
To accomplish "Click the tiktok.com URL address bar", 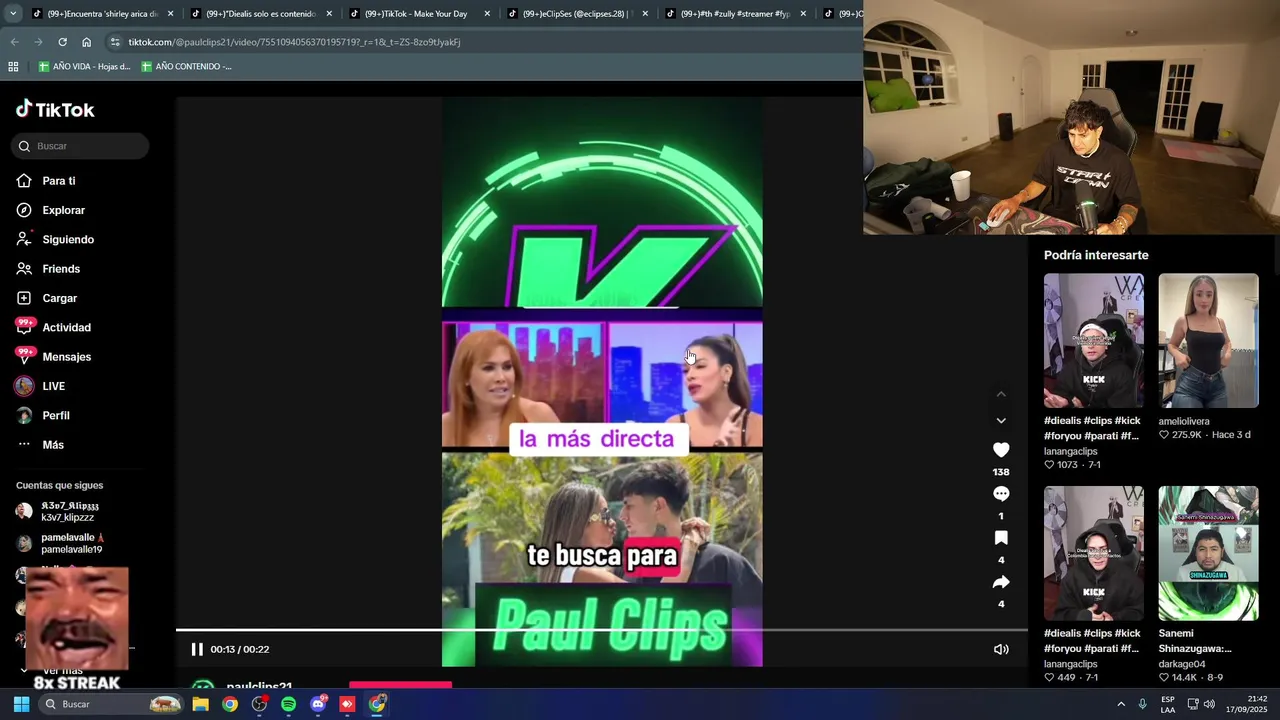I will (294, 42).
